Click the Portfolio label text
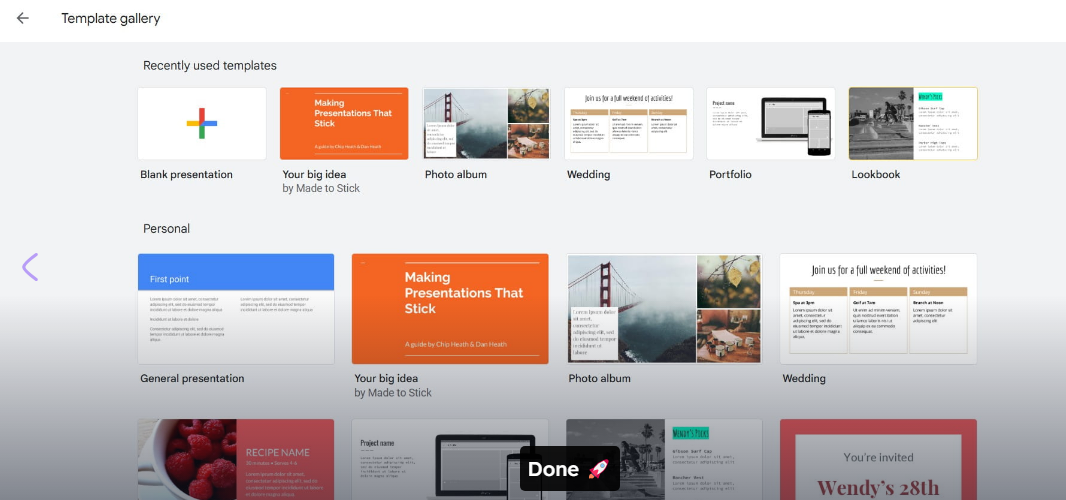 coord(730,174)
